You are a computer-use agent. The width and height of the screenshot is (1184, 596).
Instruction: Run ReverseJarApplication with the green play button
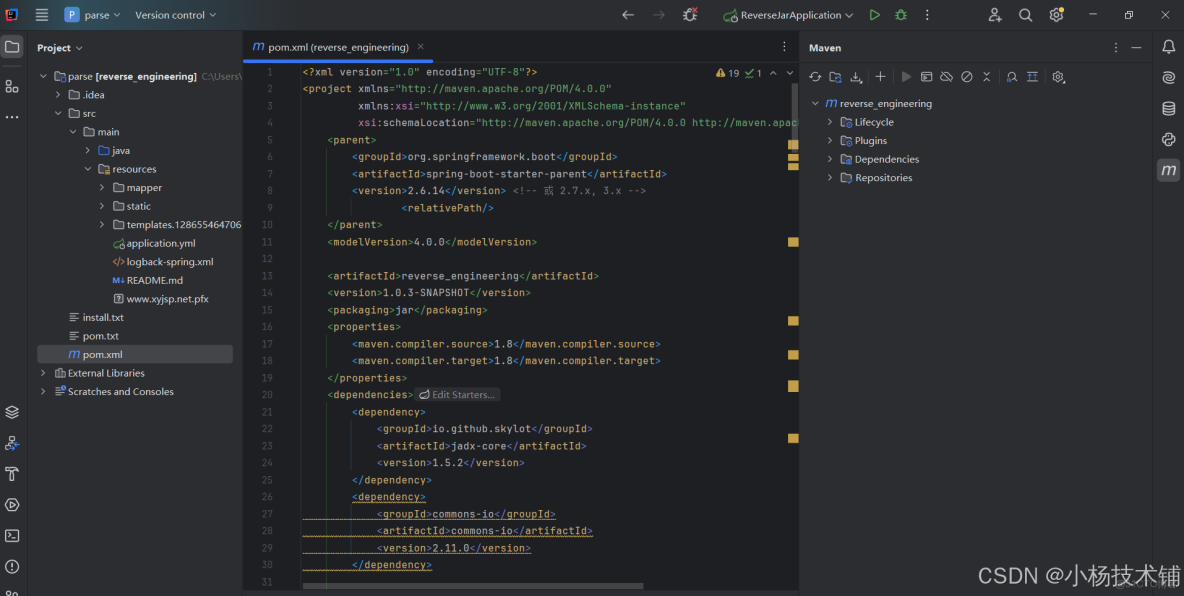pos(873,14)
